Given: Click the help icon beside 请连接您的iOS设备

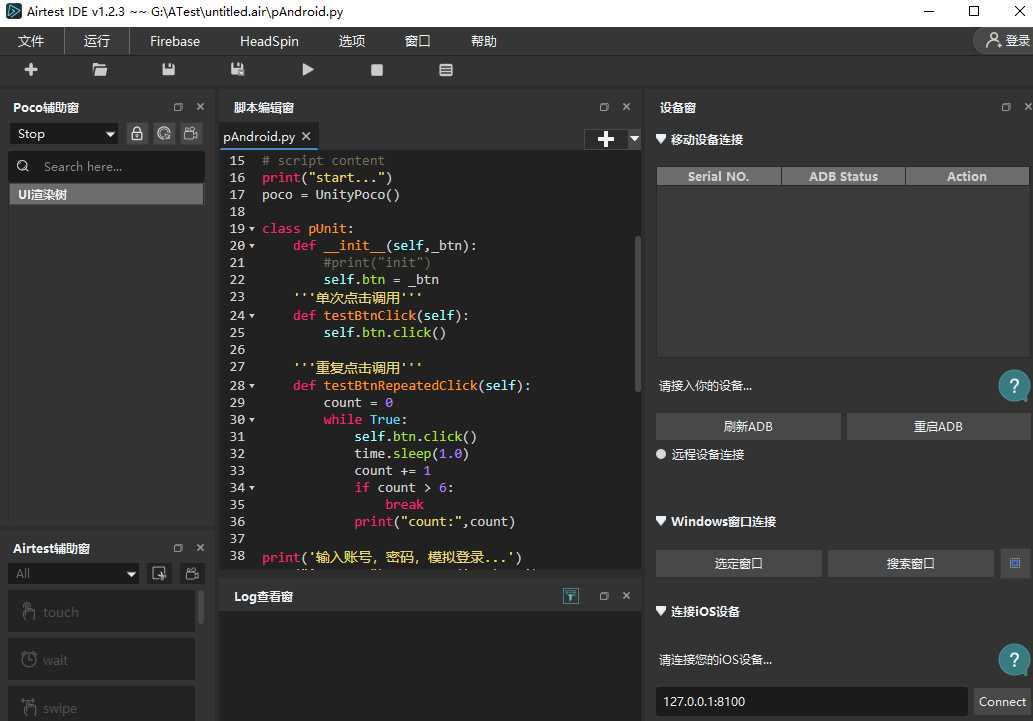Looking at the screenshot, I should pyautogui.click(x=1015, y=659).
